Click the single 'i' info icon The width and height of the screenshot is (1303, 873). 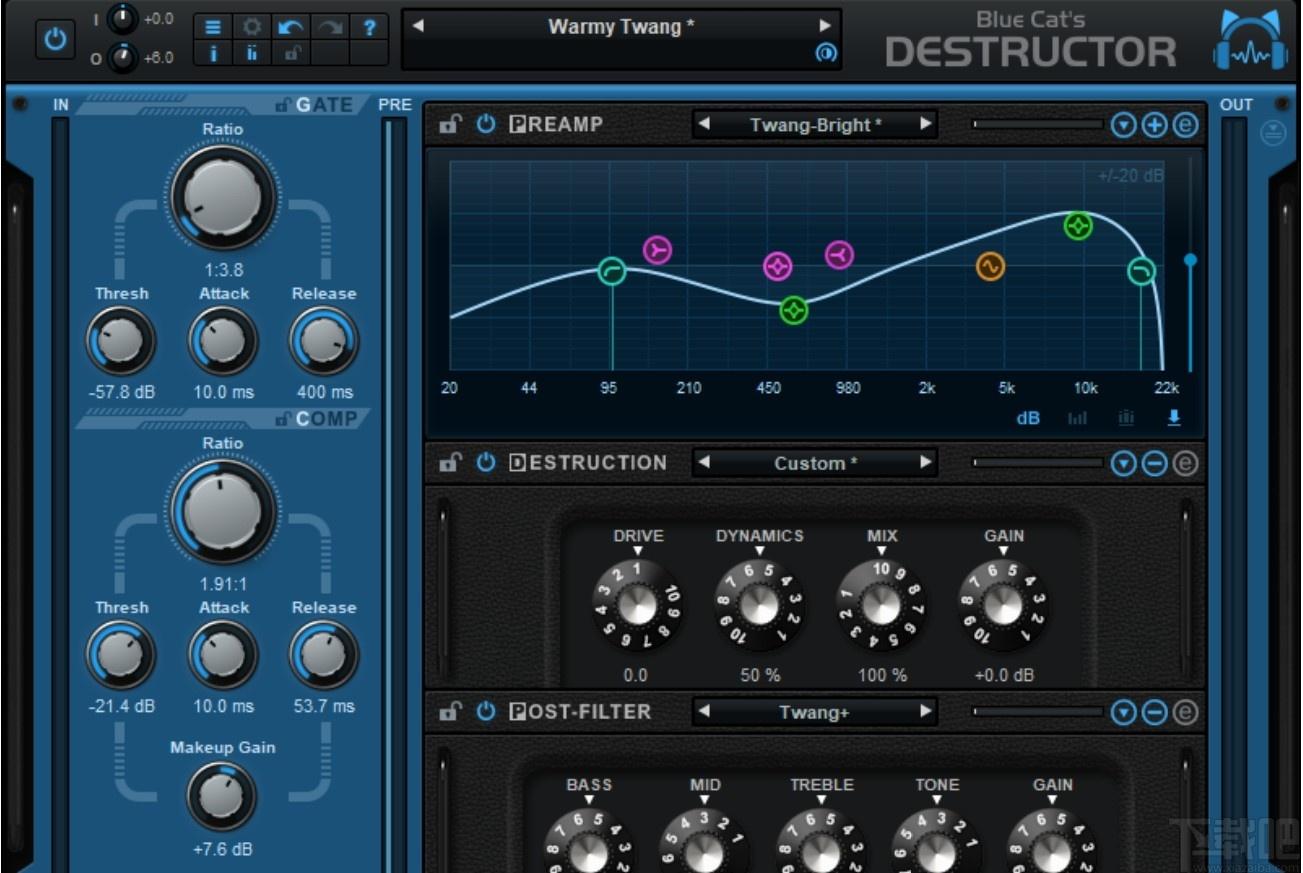point(212,54)
